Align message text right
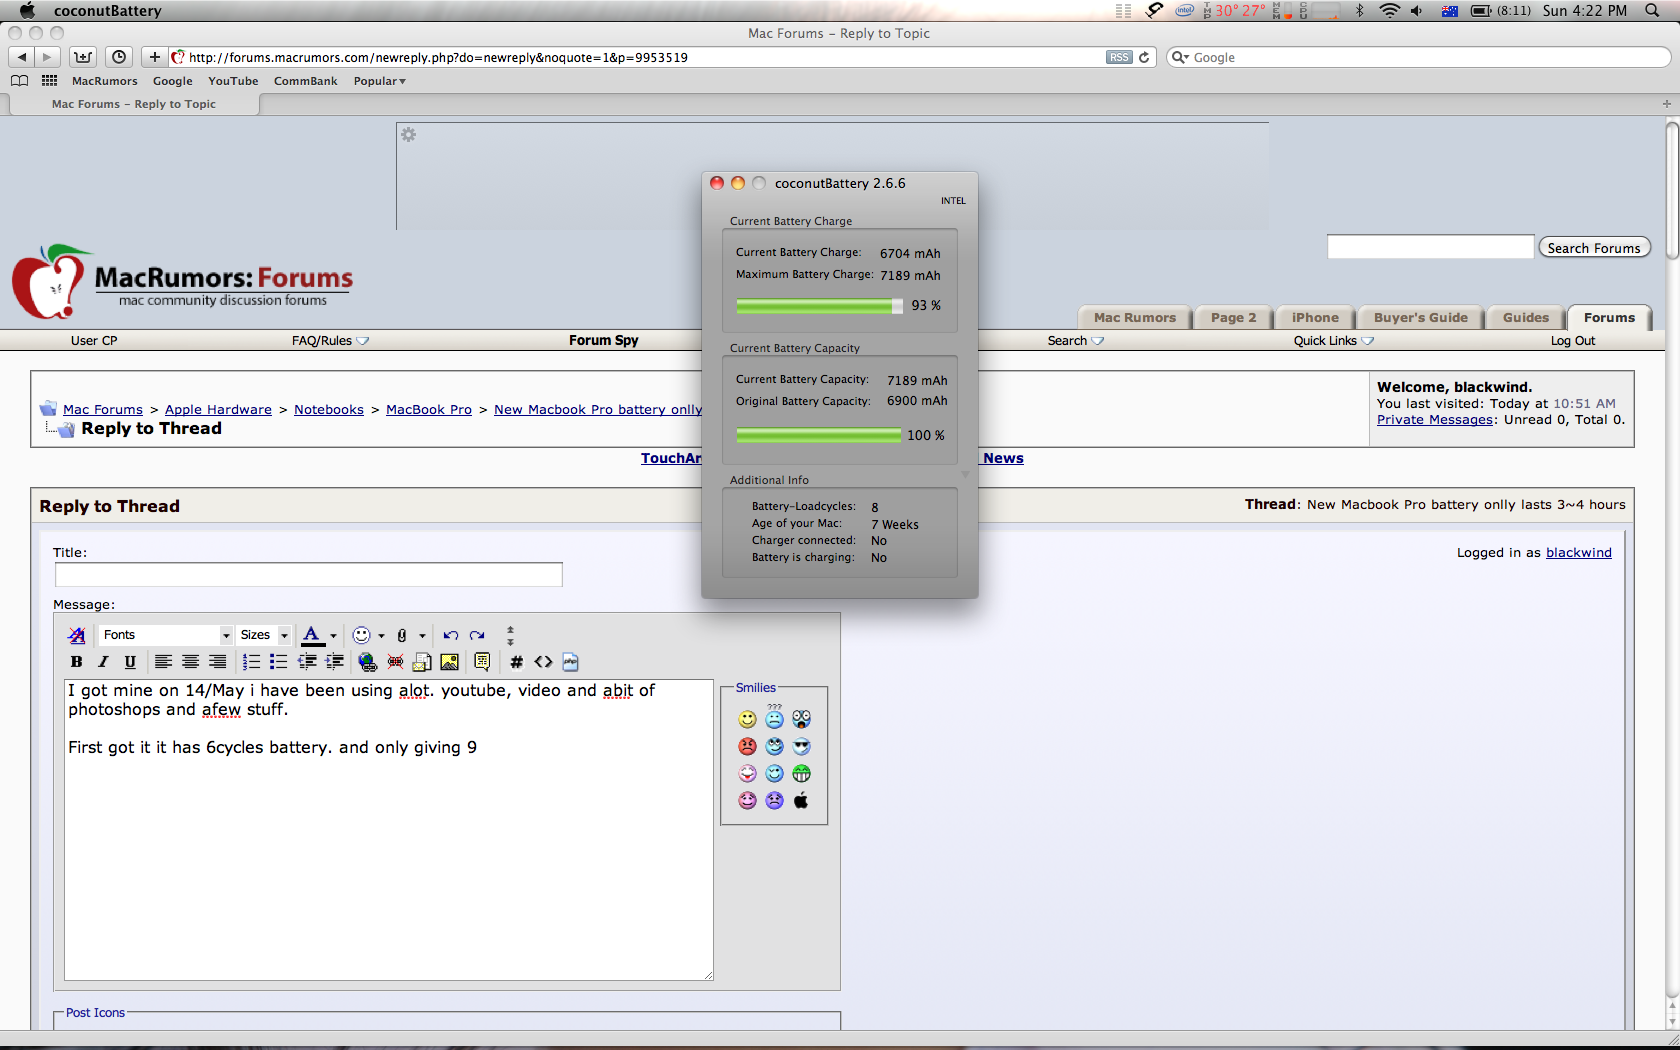 click(x=217, y=662)
